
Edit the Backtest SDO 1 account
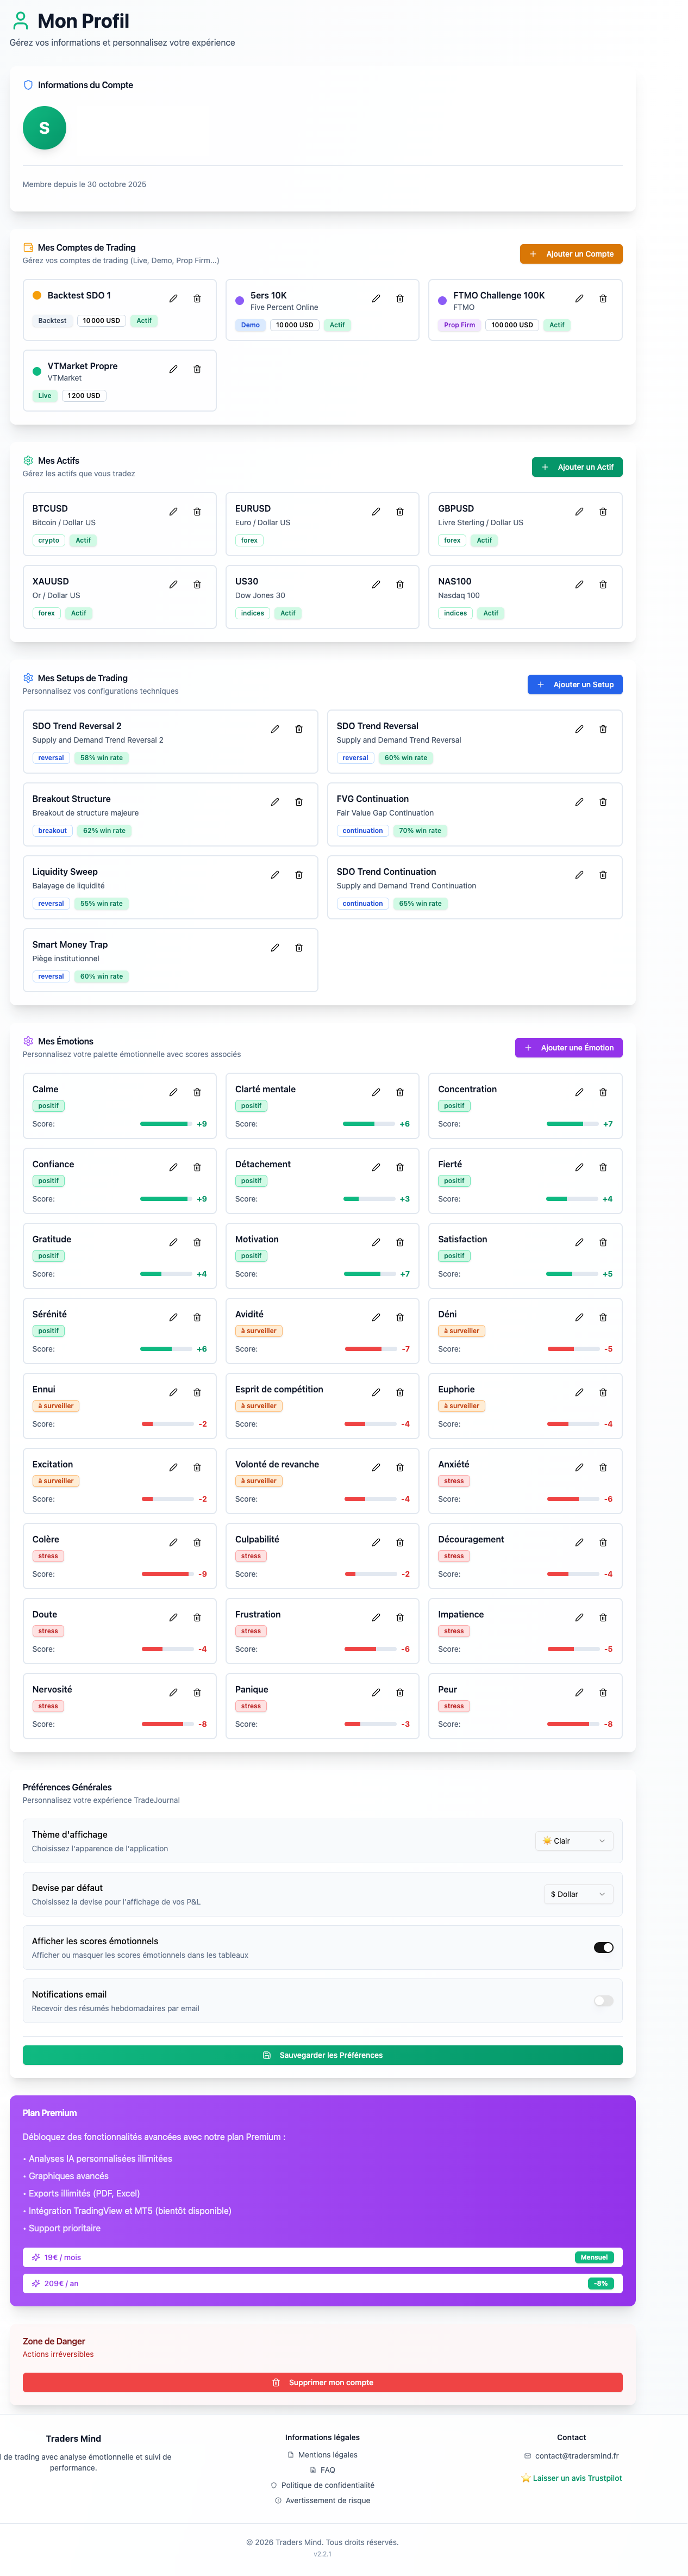pos(173,298)
